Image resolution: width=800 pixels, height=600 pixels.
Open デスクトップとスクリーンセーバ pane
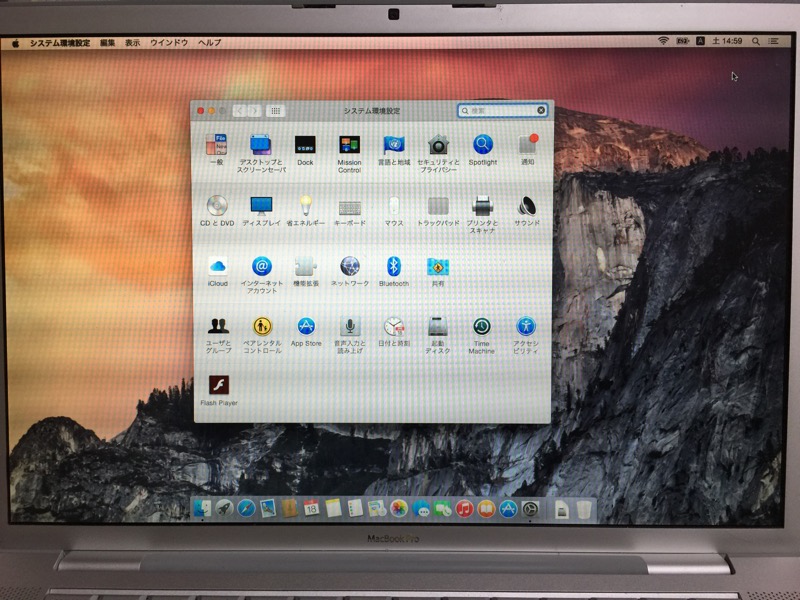(x=261, y=153)
